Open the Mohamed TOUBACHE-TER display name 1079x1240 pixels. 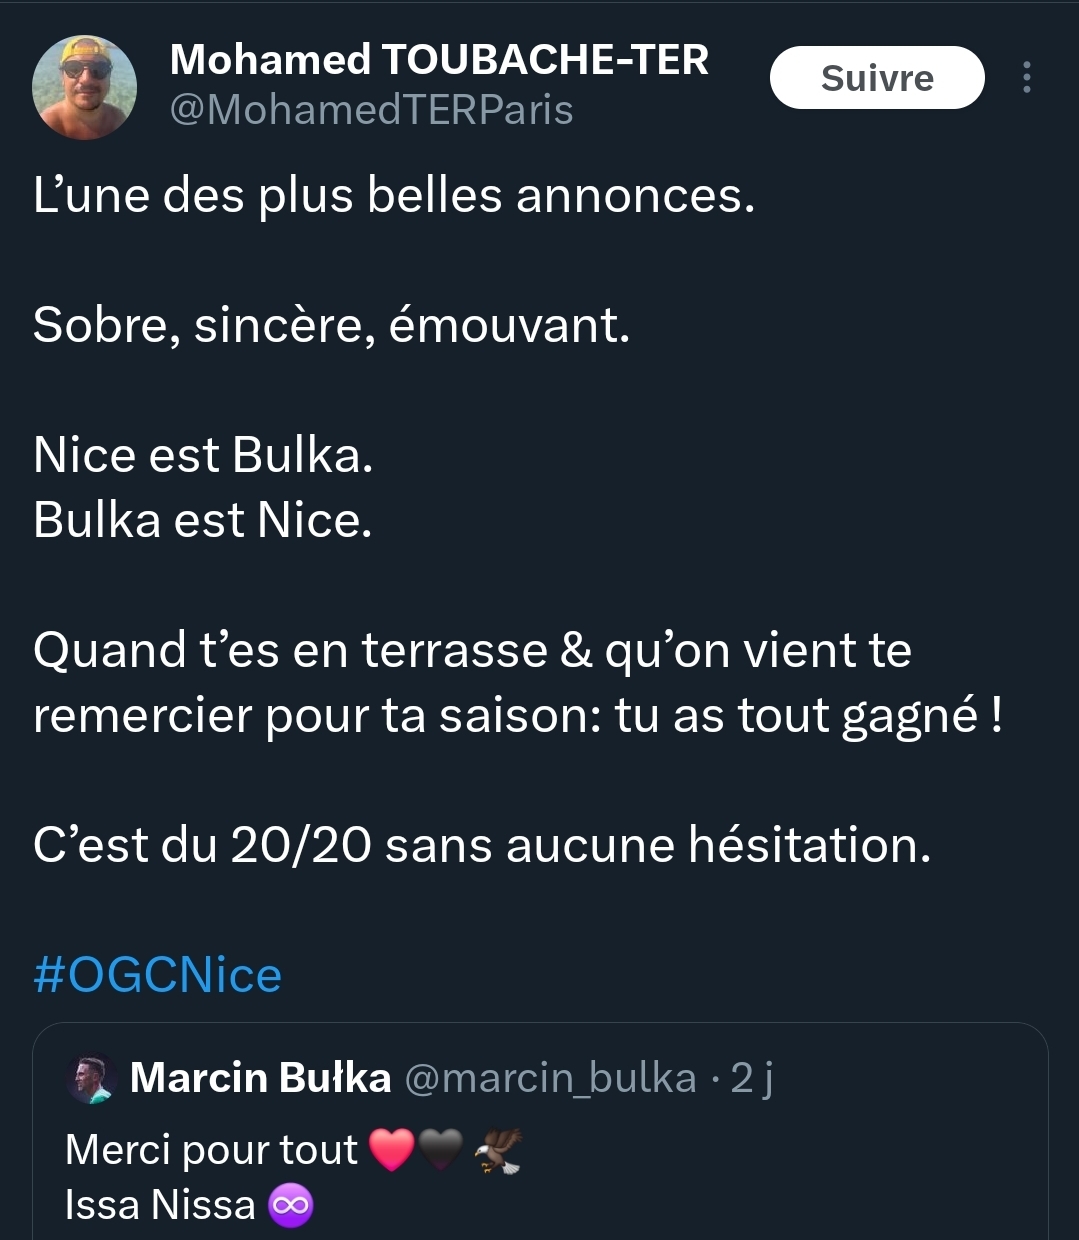point(439,60)
